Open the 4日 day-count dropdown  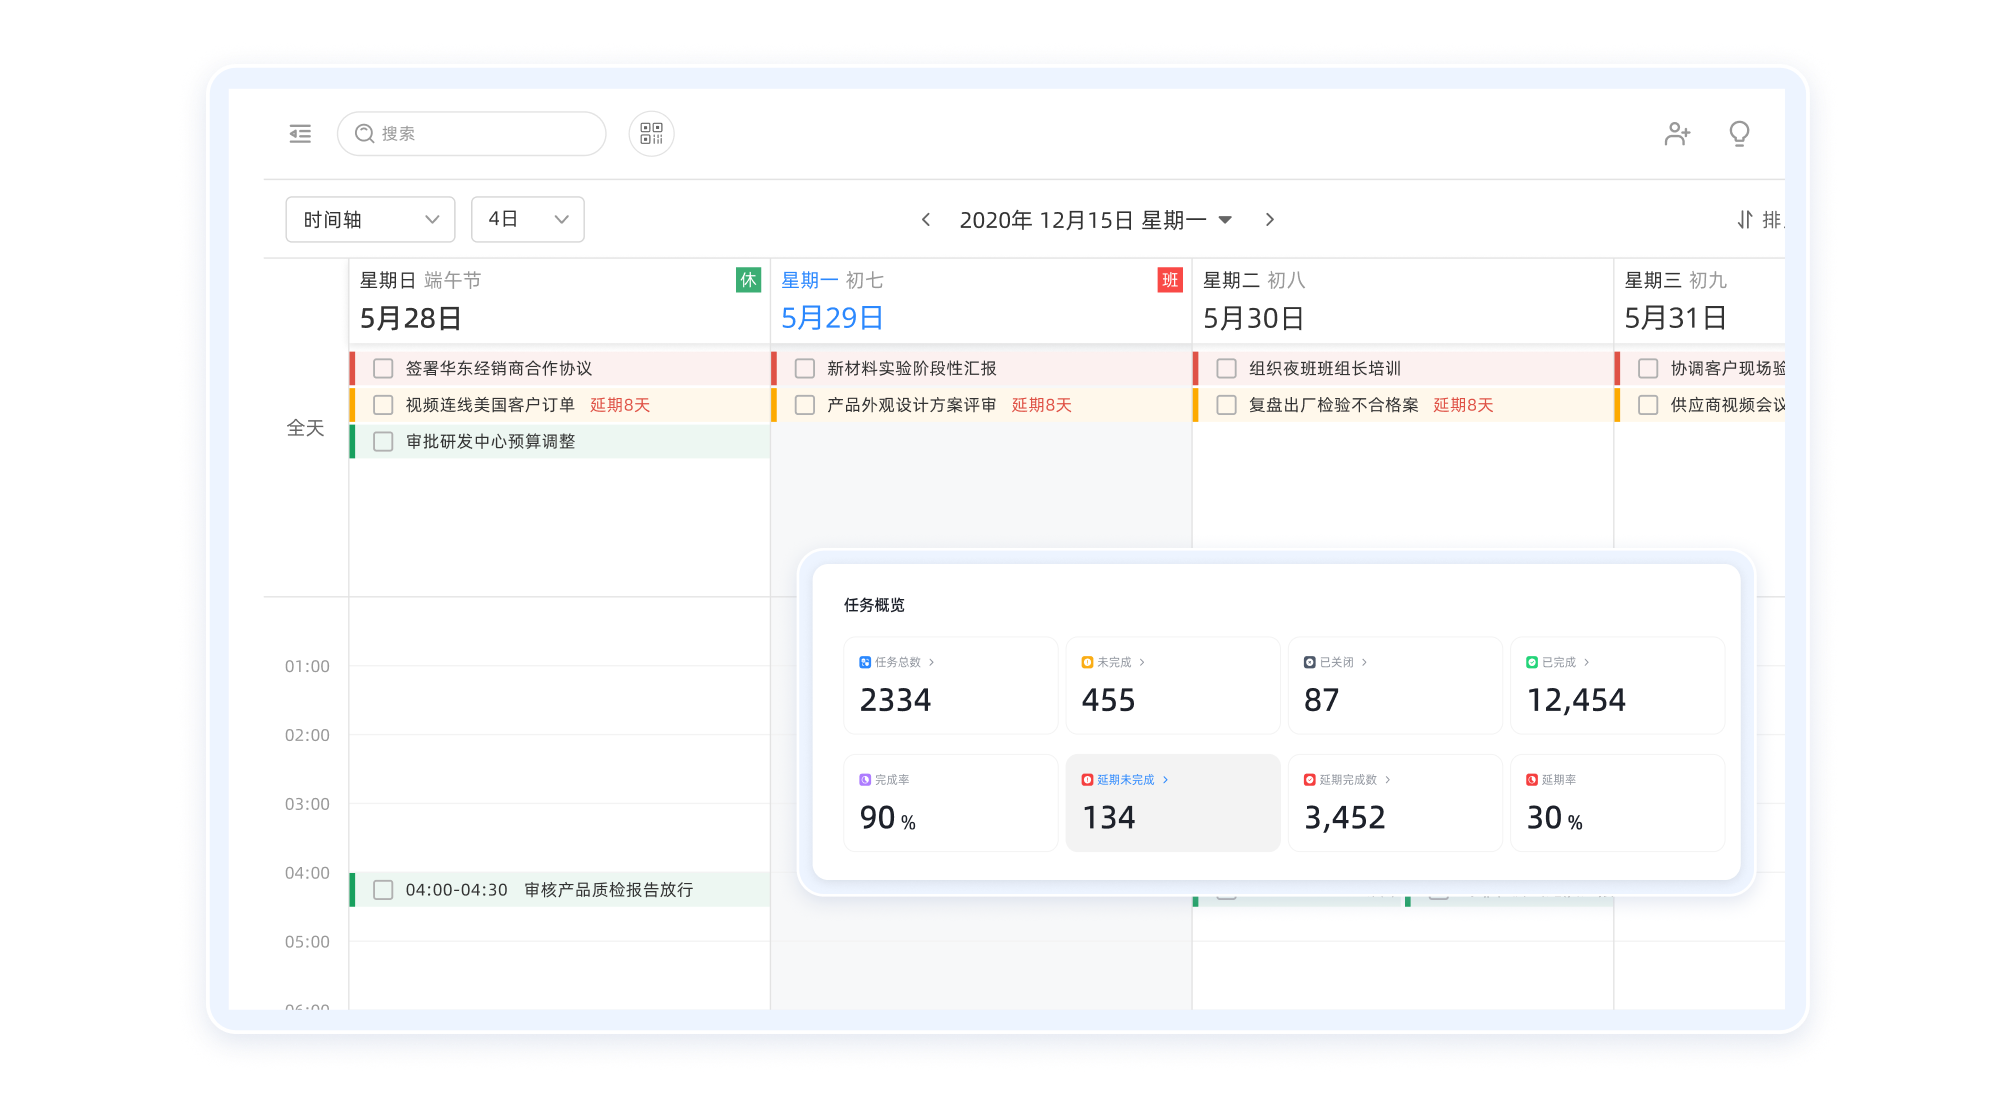pos(528,220)
